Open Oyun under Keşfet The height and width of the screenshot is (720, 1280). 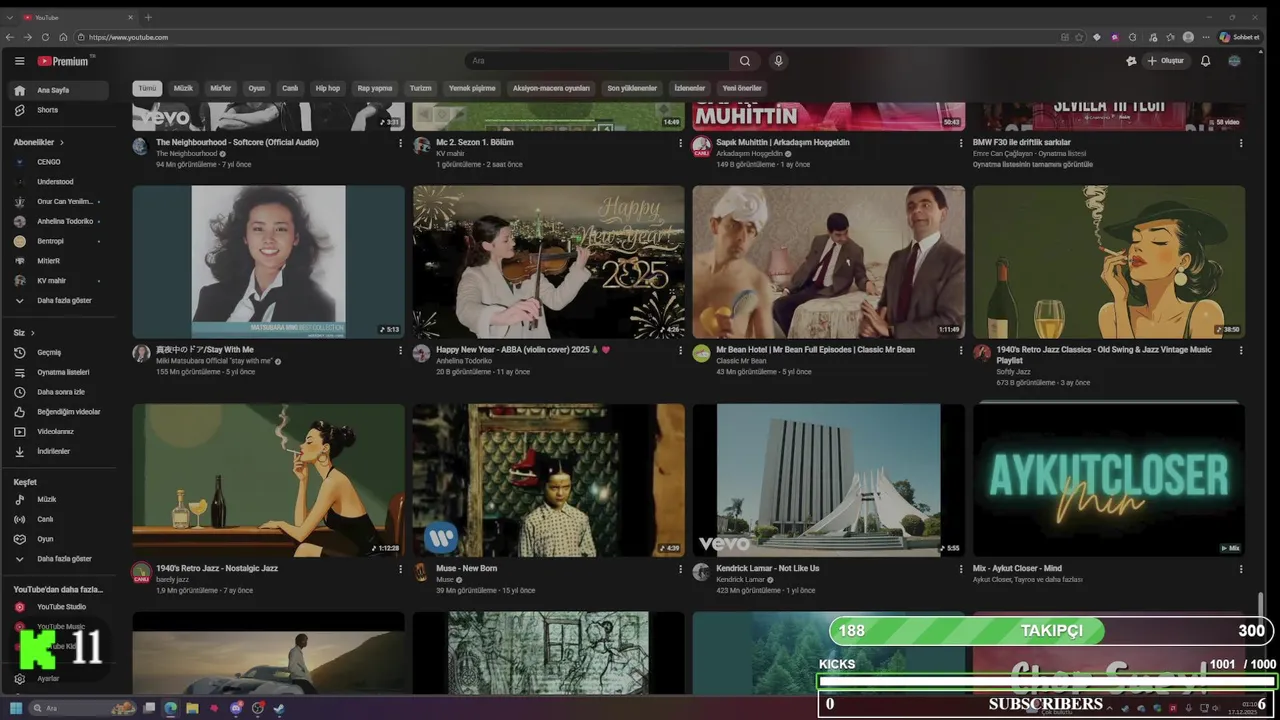tap(60, 539)
